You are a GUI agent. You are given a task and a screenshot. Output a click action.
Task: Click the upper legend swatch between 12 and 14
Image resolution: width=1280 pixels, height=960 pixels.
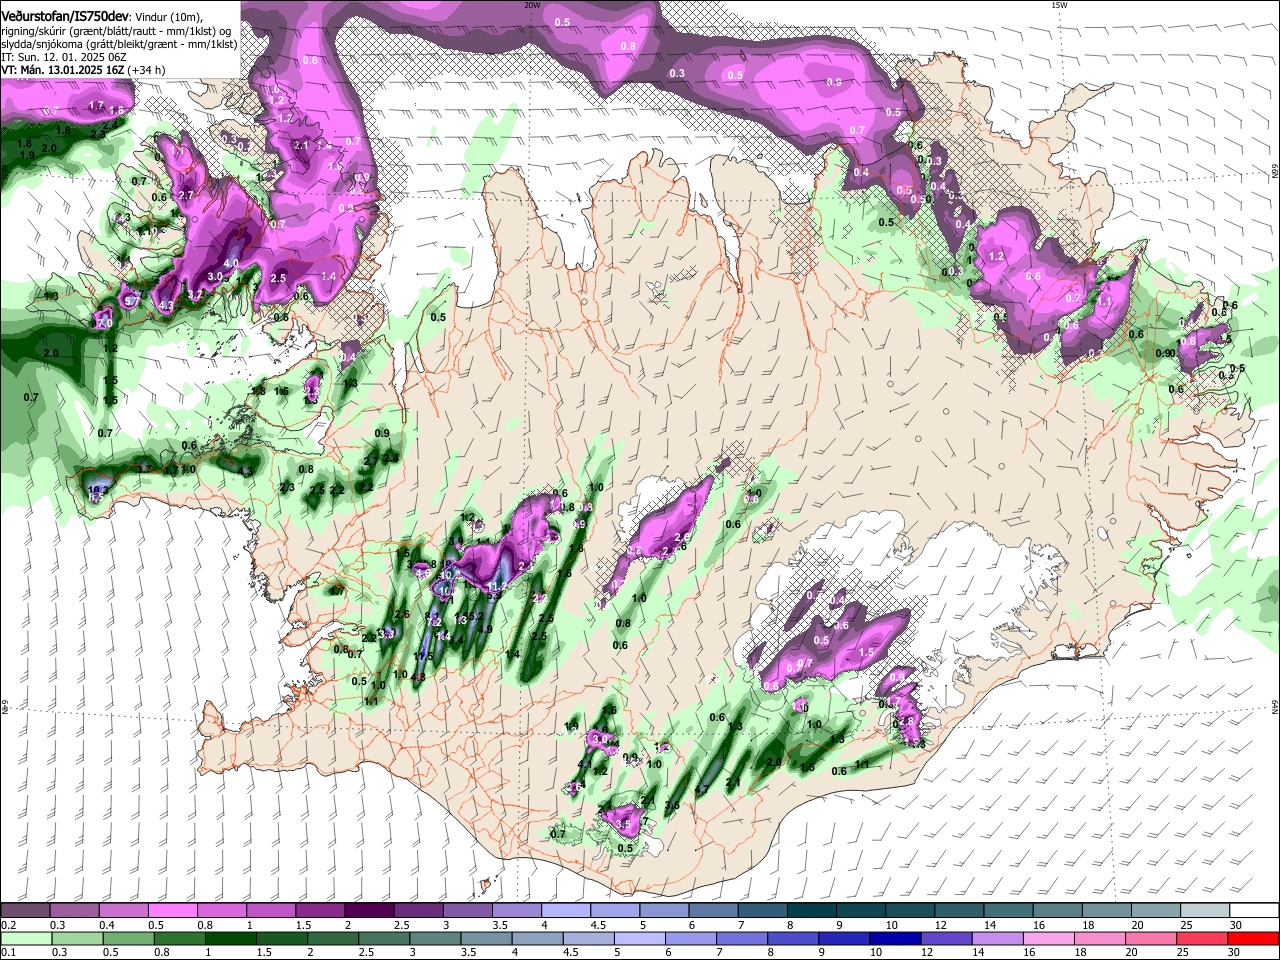click(x=960, y=911)
